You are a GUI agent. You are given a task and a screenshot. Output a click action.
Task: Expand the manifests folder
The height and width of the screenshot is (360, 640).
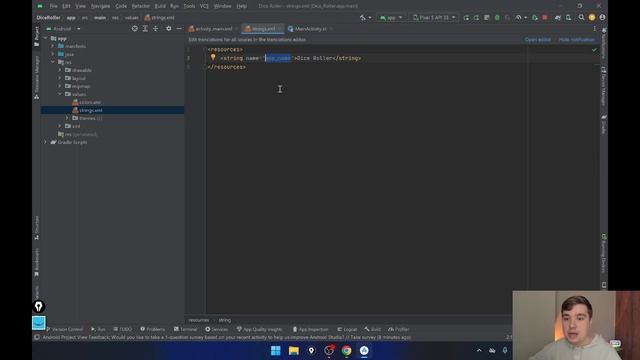click(x=53, y=46)
